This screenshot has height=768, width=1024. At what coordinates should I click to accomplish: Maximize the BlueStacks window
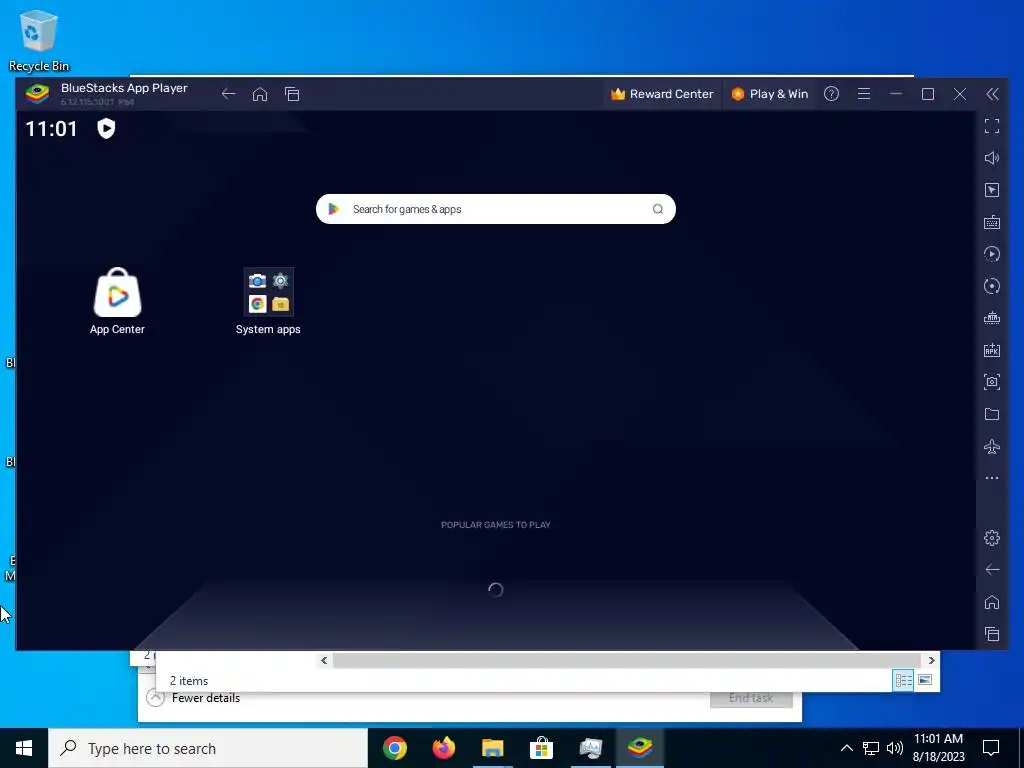pyautogui.click(x=928, y=94)
